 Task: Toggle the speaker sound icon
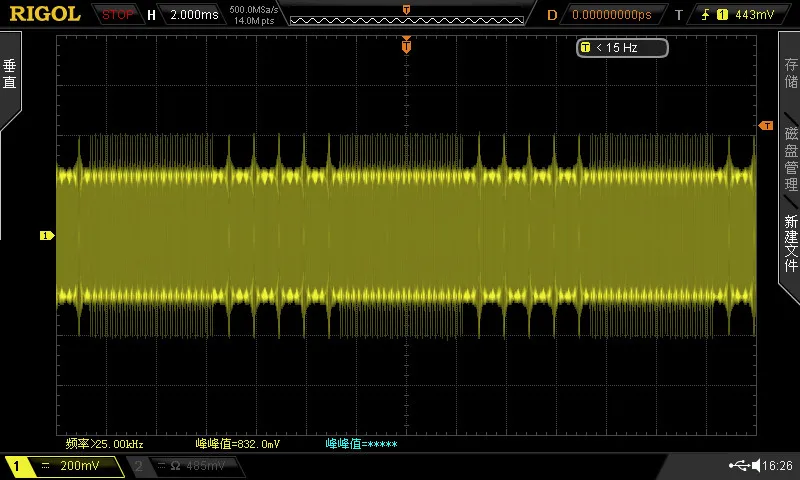tap(756, 465)
